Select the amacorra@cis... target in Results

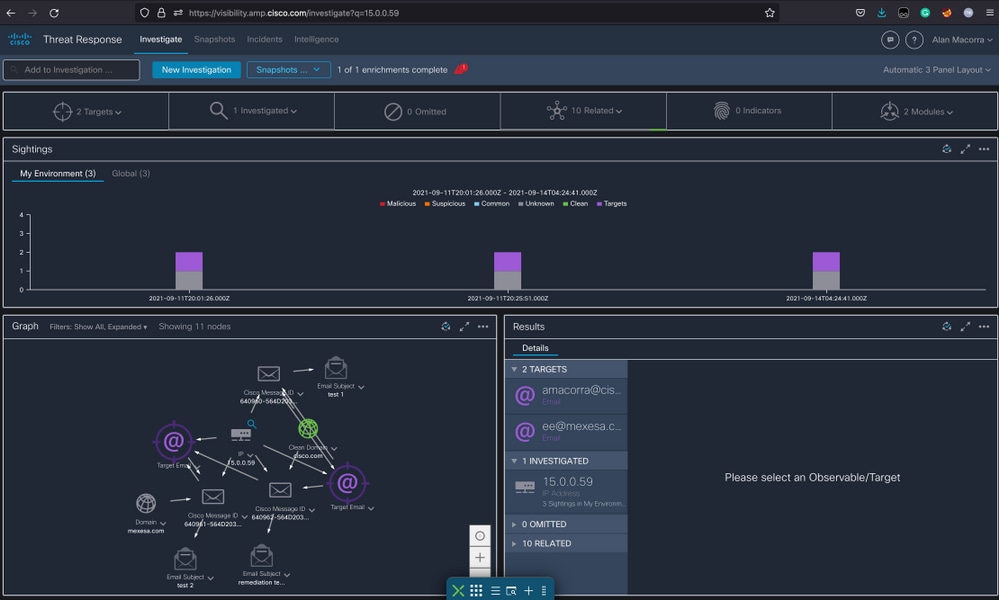566,396
